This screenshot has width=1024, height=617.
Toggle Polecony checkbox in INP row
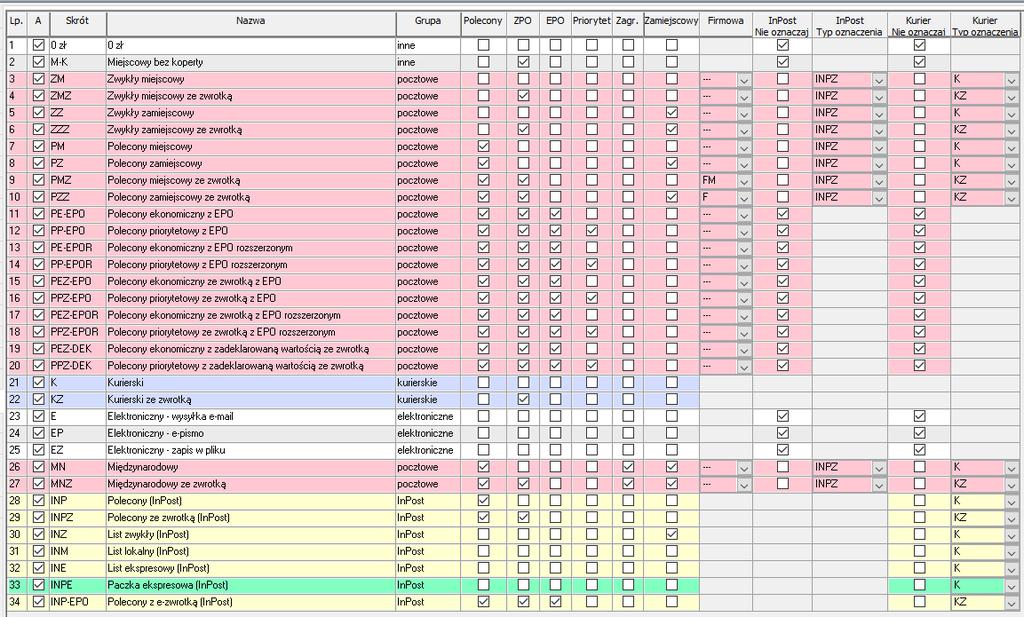point(483,500)
